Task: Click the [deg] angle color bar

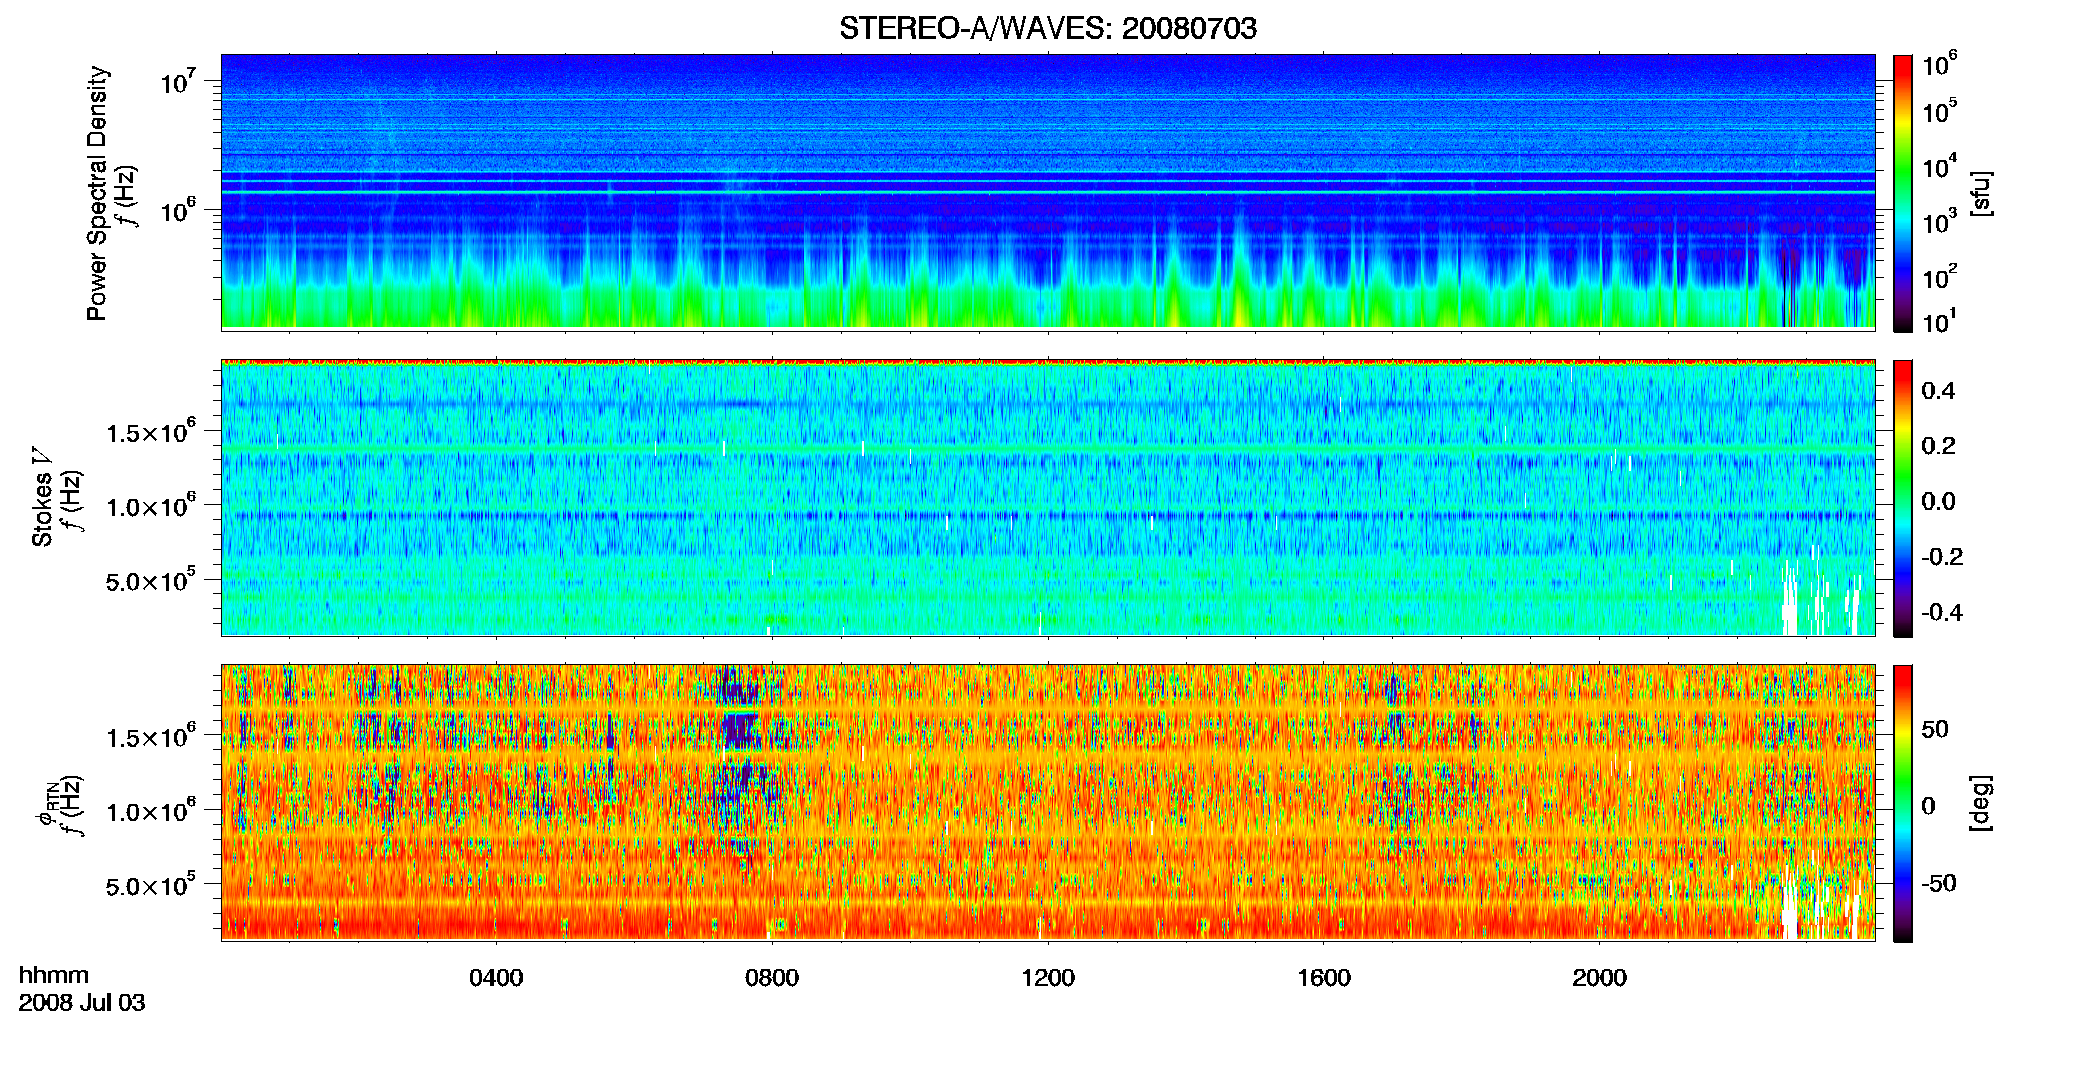Action: [x=1903, y=803]
